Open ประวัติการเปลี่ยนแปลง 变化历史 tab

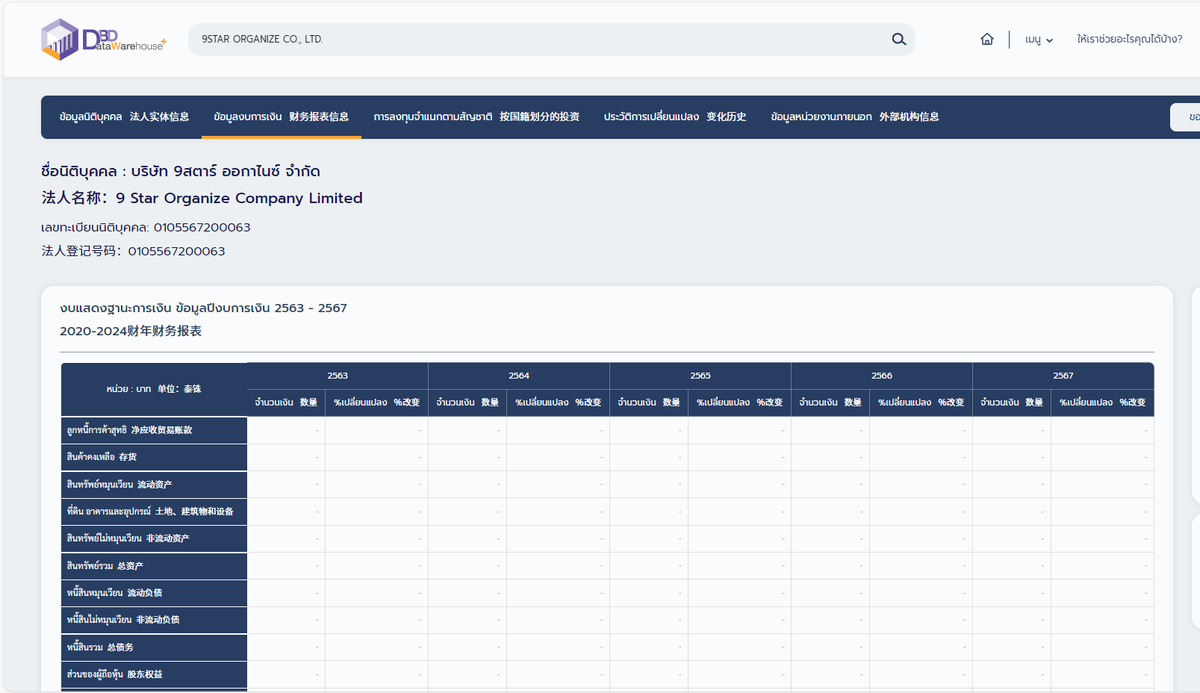(x=675, y=117)
